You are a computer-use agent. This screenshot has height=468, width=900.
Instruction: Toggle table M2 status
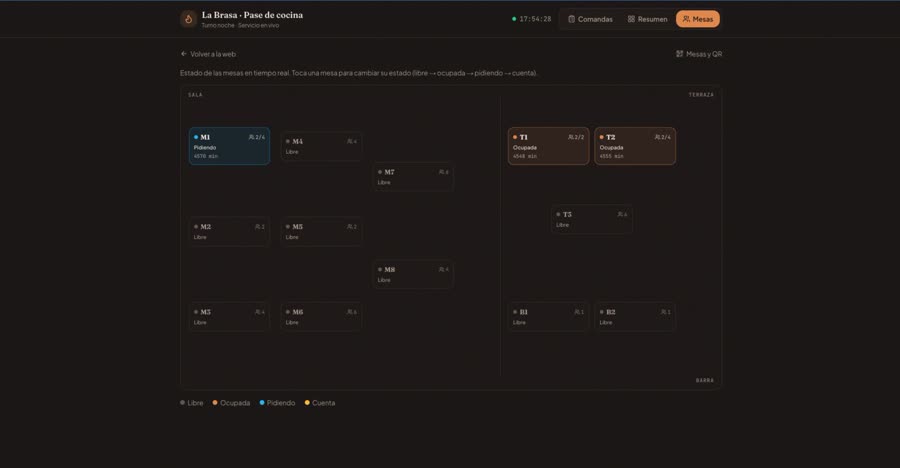[229, 231]
